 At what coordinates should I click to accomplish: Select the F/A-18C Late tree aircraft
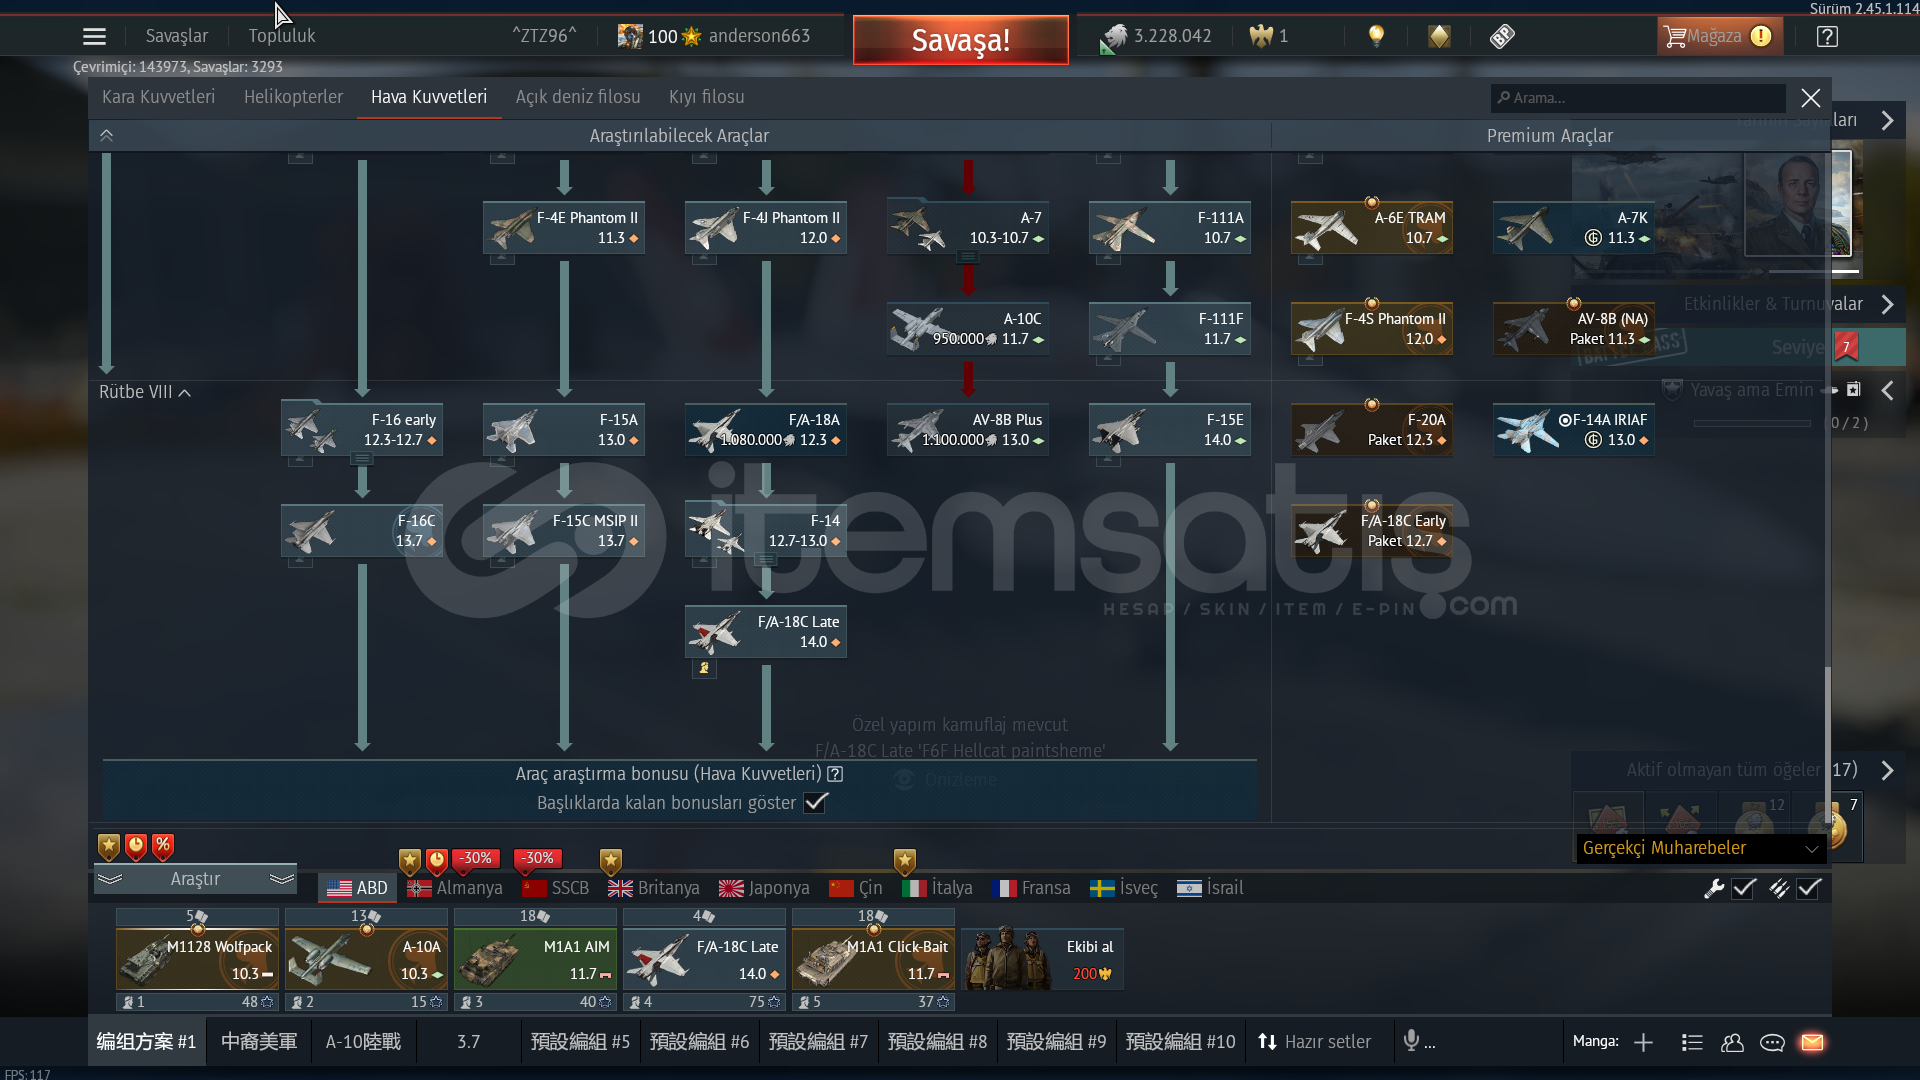coord(766,631)
